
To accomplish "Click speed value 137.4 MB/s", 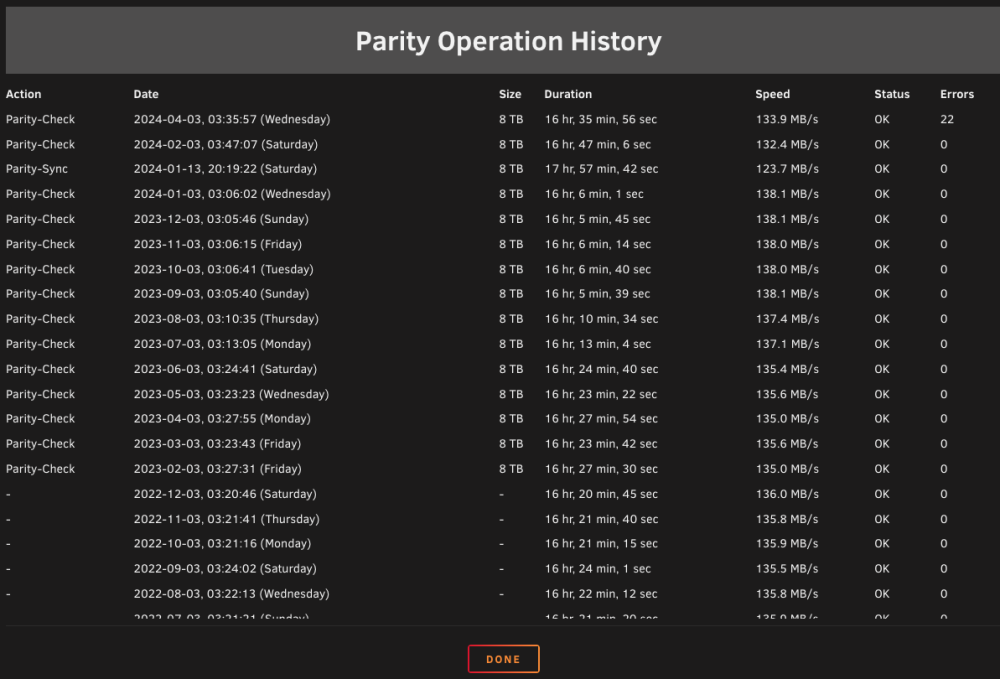I will tap(787, 319).
